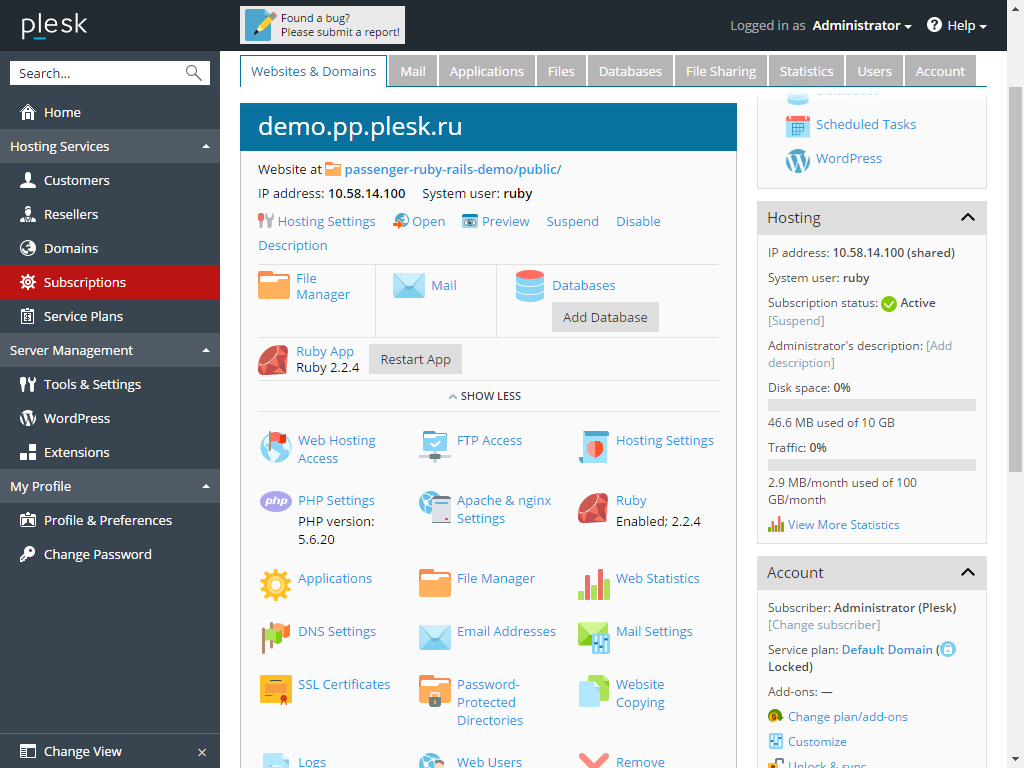
Task: Focus the Search input field
Action: pos(98,73)
